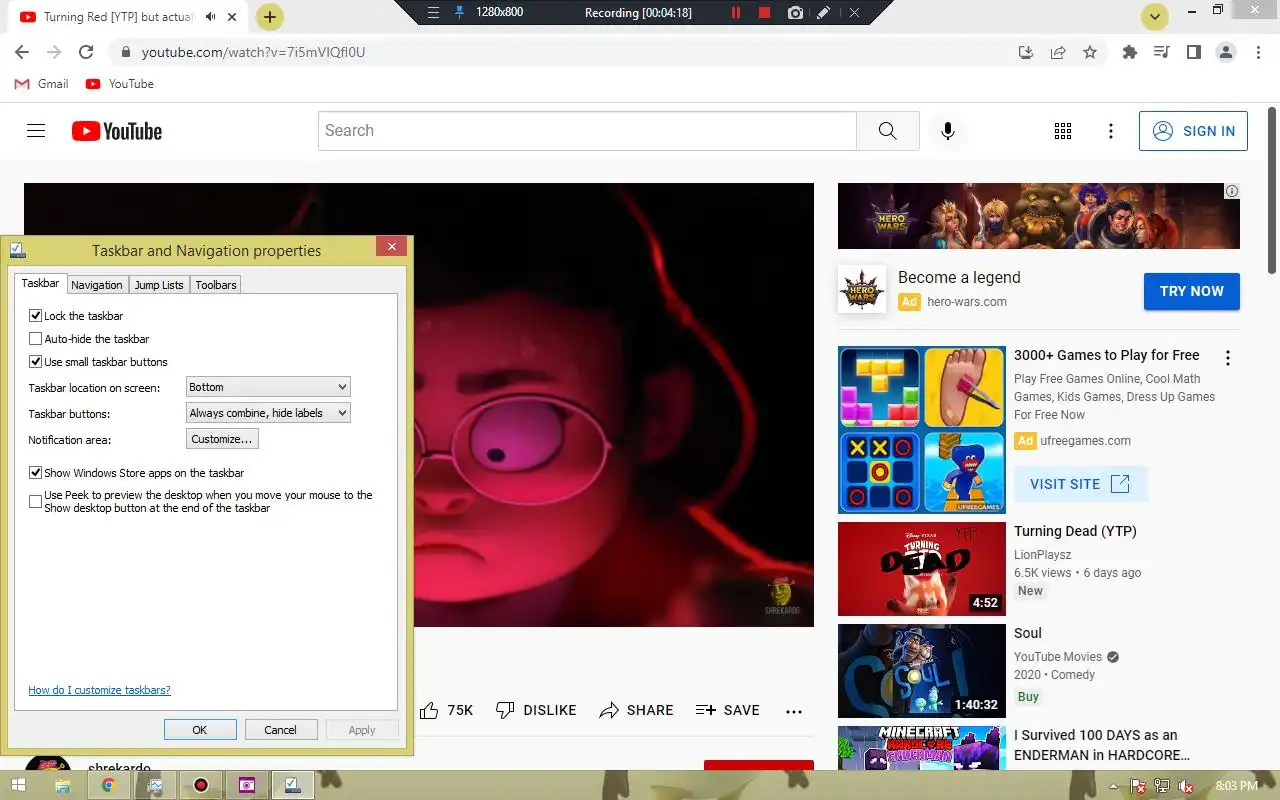This screenshot has height=800, width=1280.
Task: Click the volume icon in system tray
Action: click(x=1185, y=786)
